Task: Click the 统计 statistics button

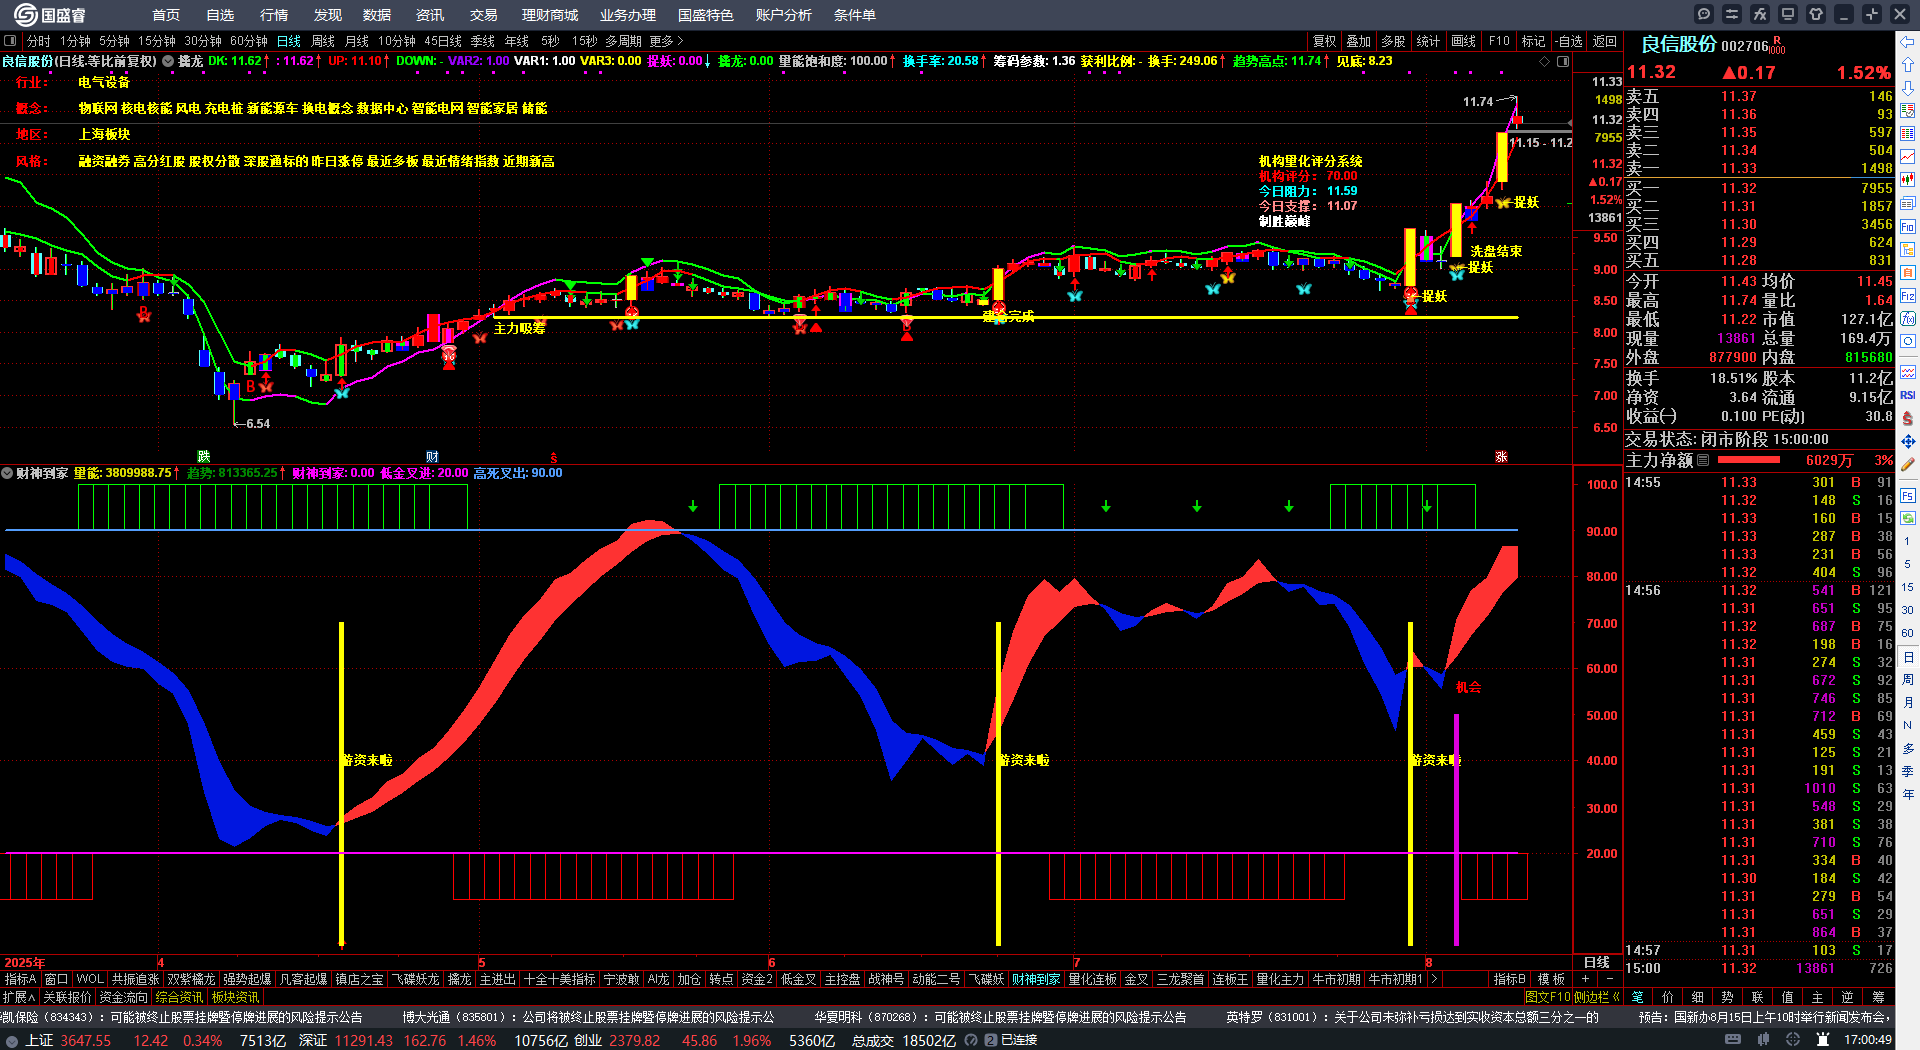Action: click(x=1428, y=41)
